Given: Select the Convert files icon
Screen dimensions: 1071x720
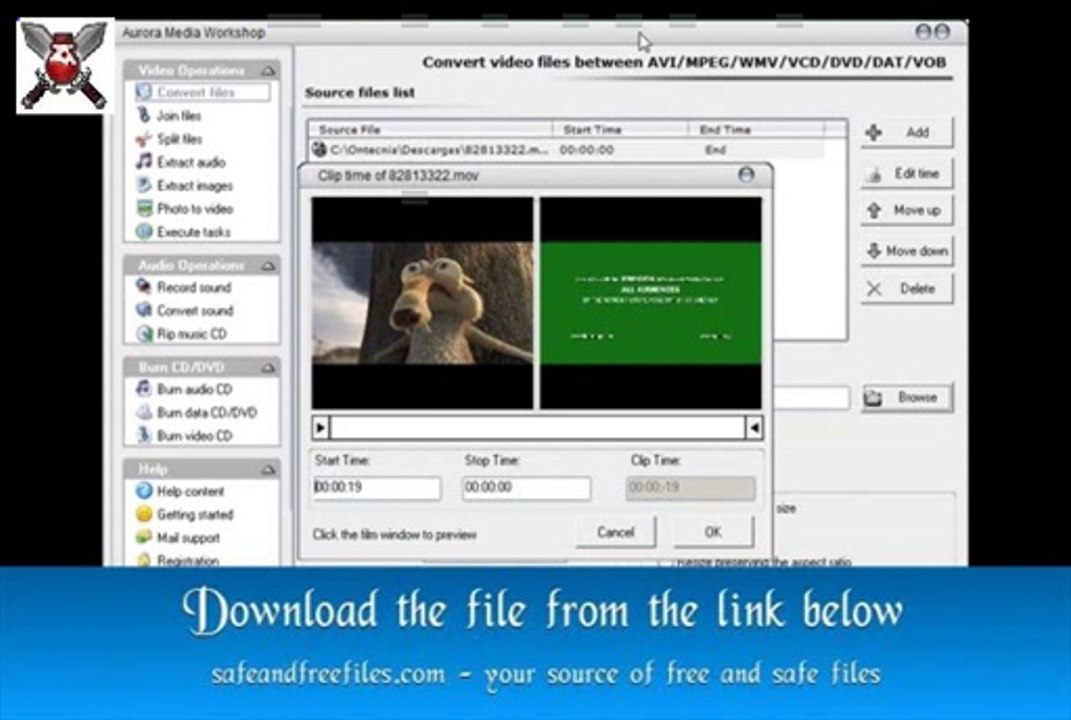Looking at the screenshot, I should coord(143,92).
